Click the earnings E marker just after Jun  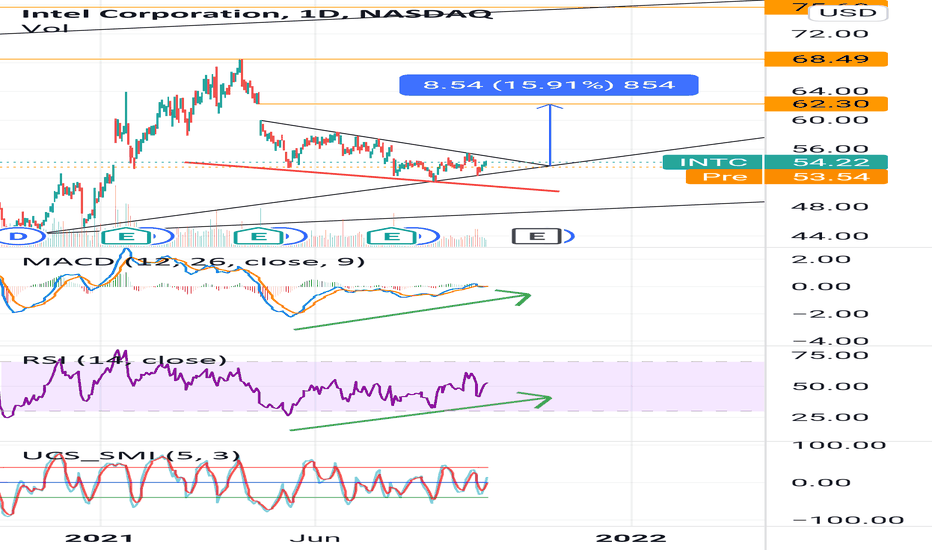tap(392, 237)
